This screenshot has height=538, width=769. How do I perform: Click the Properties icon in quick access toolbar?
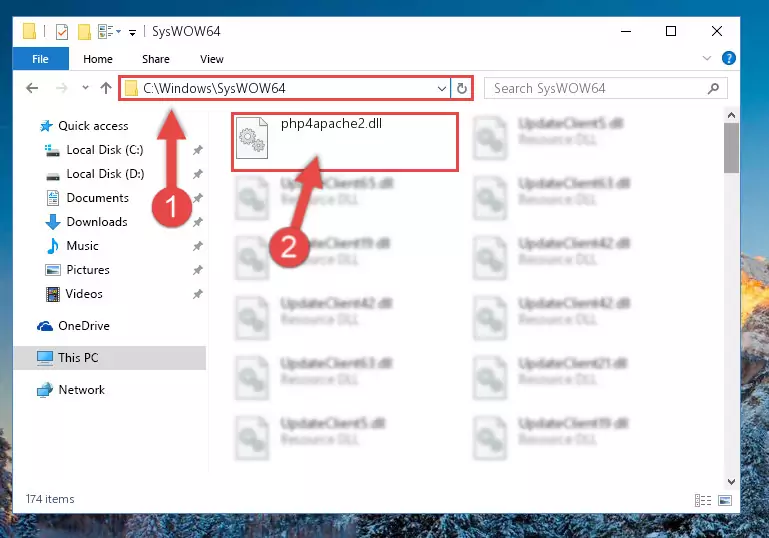pos(62,31)
